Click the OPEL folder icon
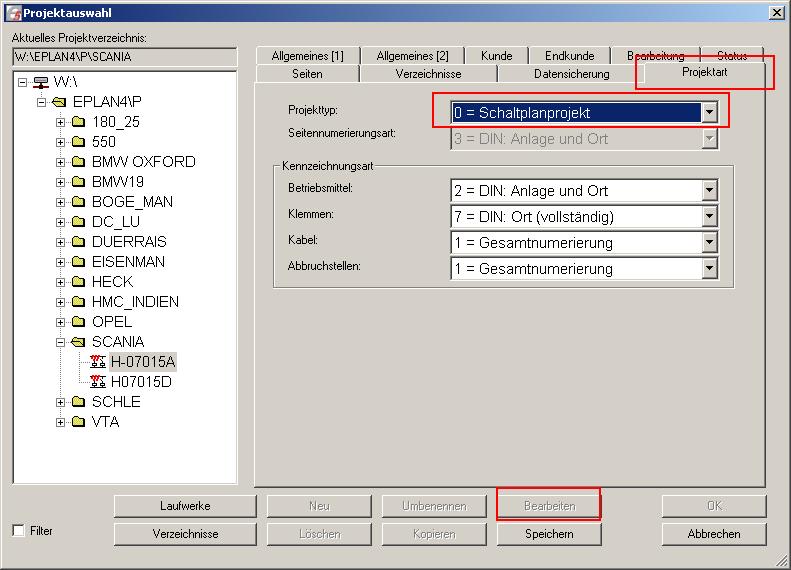 [78, 322]
